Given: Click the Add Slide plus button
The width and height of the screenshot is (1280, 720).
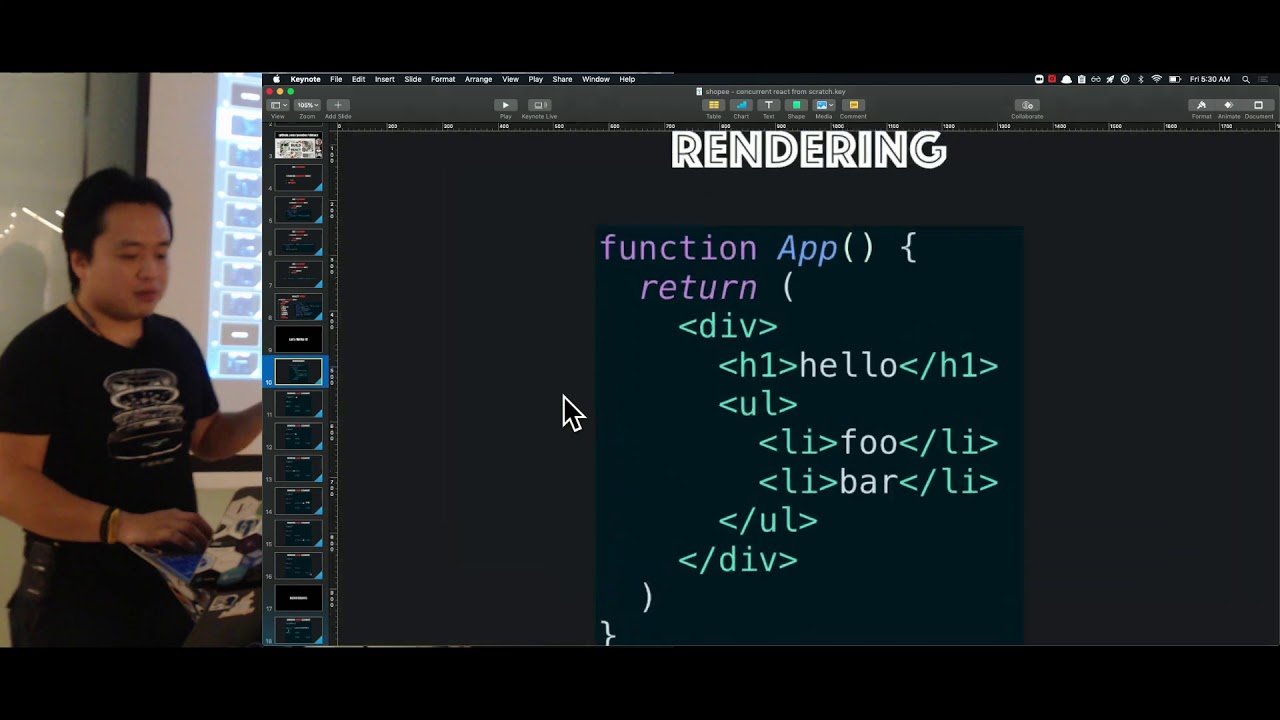Looking at the screenshot, I should point(338,105).
